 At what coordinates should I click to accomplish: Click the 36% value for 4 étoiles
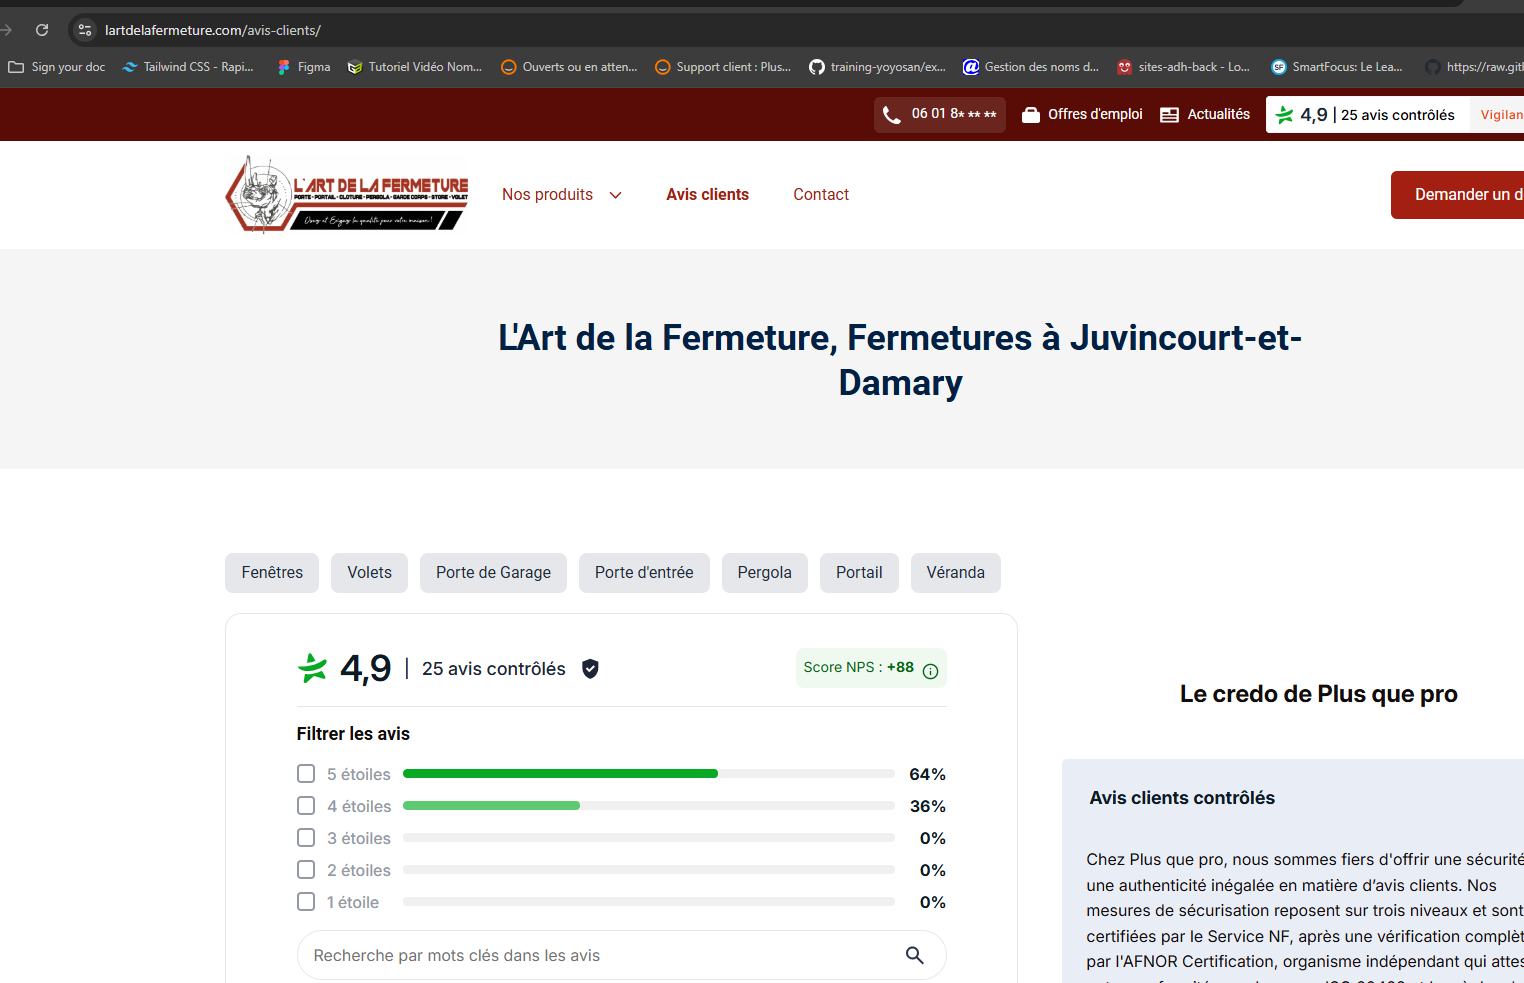pyautogui.click(x=928, y=806)
